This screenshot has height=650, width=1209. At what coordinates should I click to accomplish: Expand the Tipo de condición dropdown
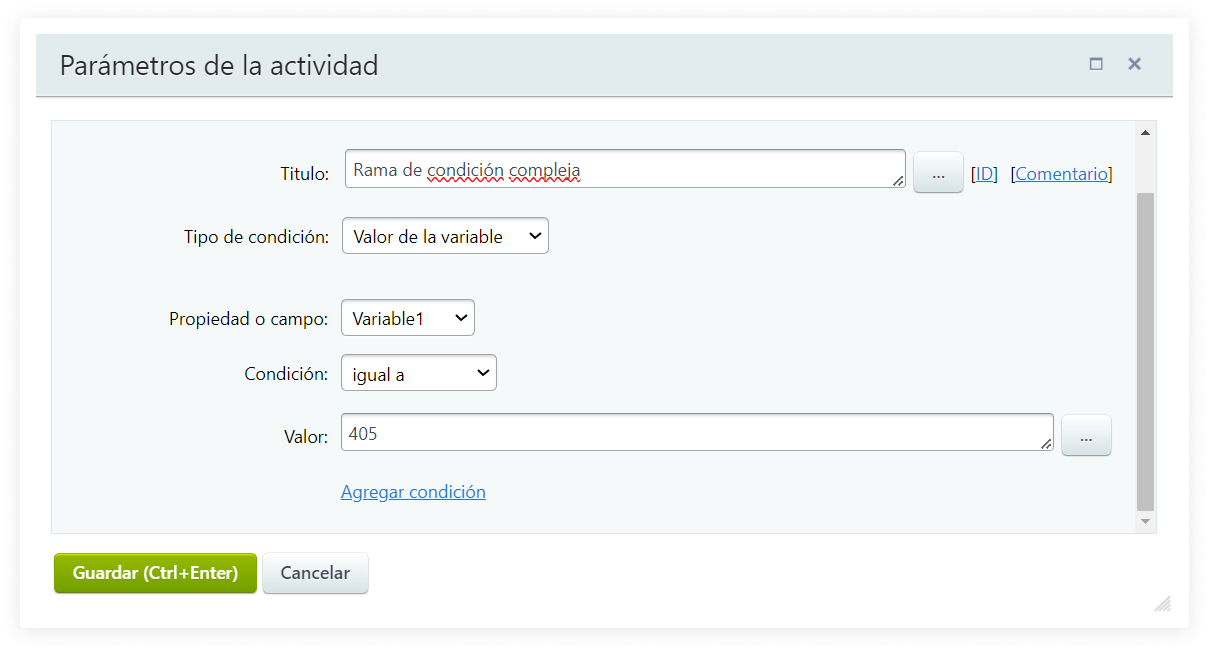(445, 236)
